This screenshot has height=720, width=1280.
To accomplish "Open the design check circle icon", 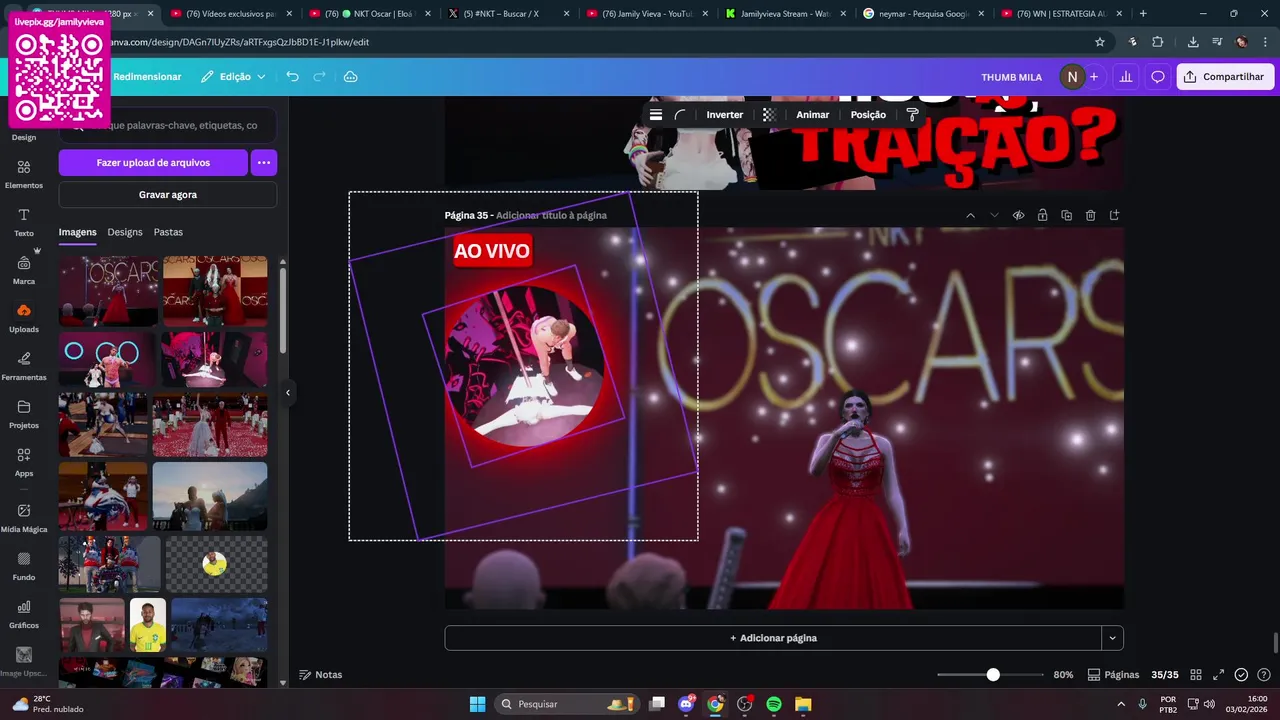I will point(1241,675).
